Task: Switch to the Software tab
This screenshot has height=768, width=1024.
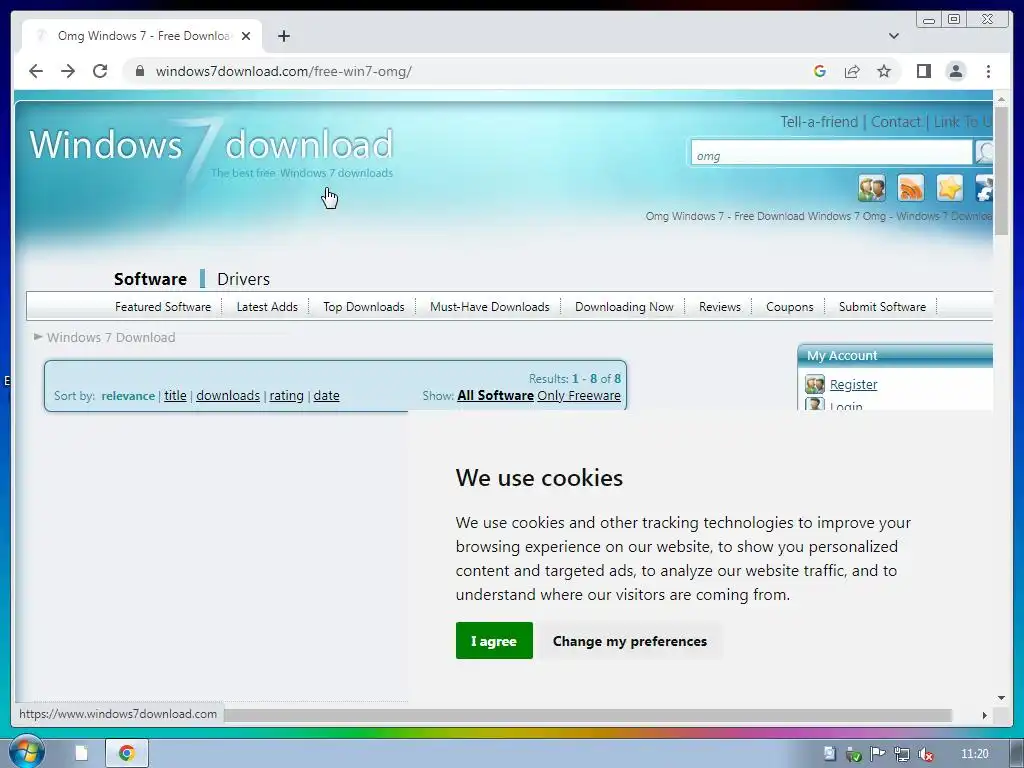Action: pyautogui.click(x=150, y=279)
